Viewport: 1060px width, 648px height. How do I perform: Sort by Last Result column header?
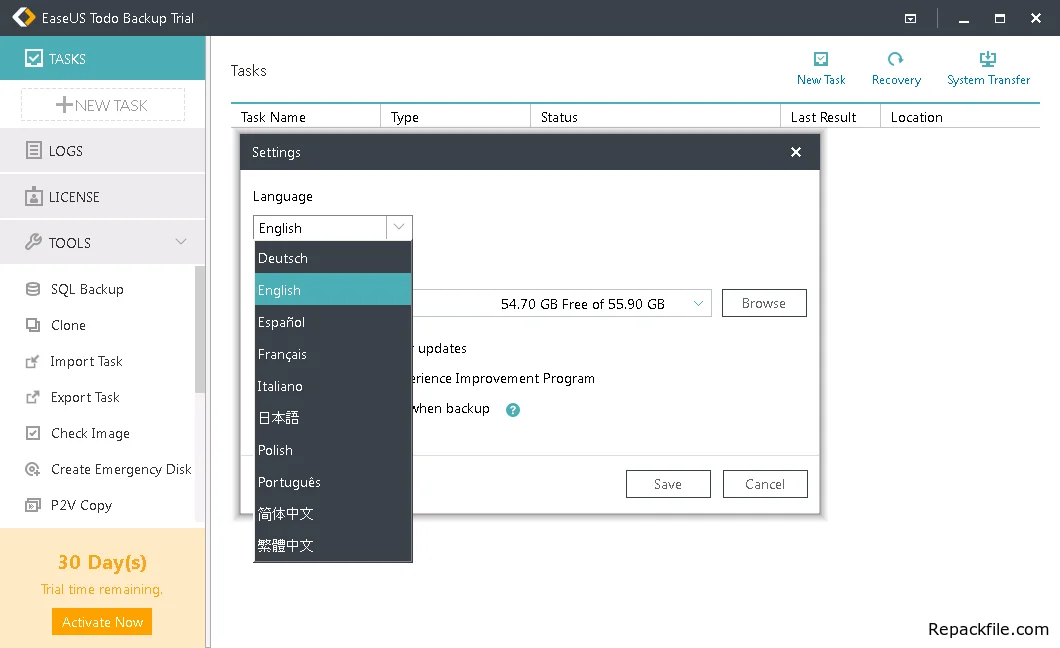[831, 117]
